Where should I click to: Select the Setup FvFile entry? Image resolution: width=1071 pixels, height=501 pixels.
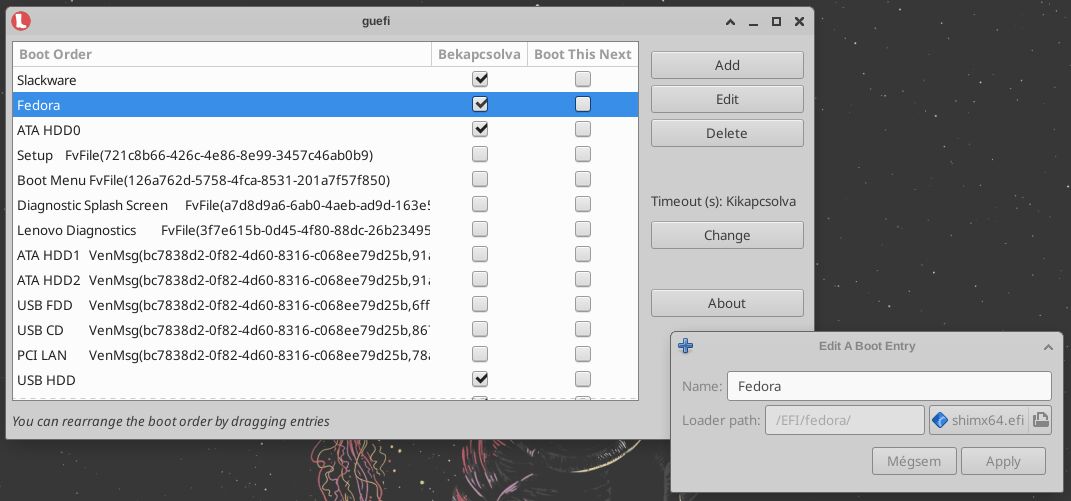tap(325, 155)
